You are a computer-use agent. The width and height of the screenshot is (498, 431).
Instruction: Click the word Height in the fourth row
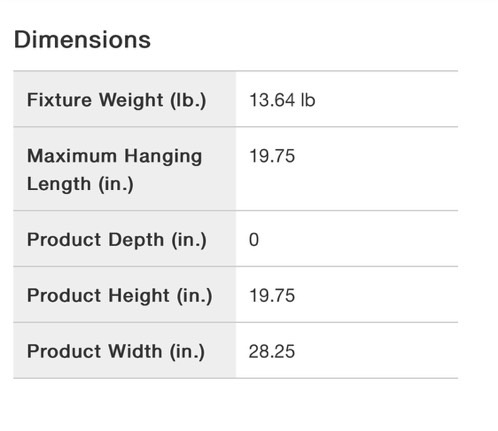pos(139,296)
